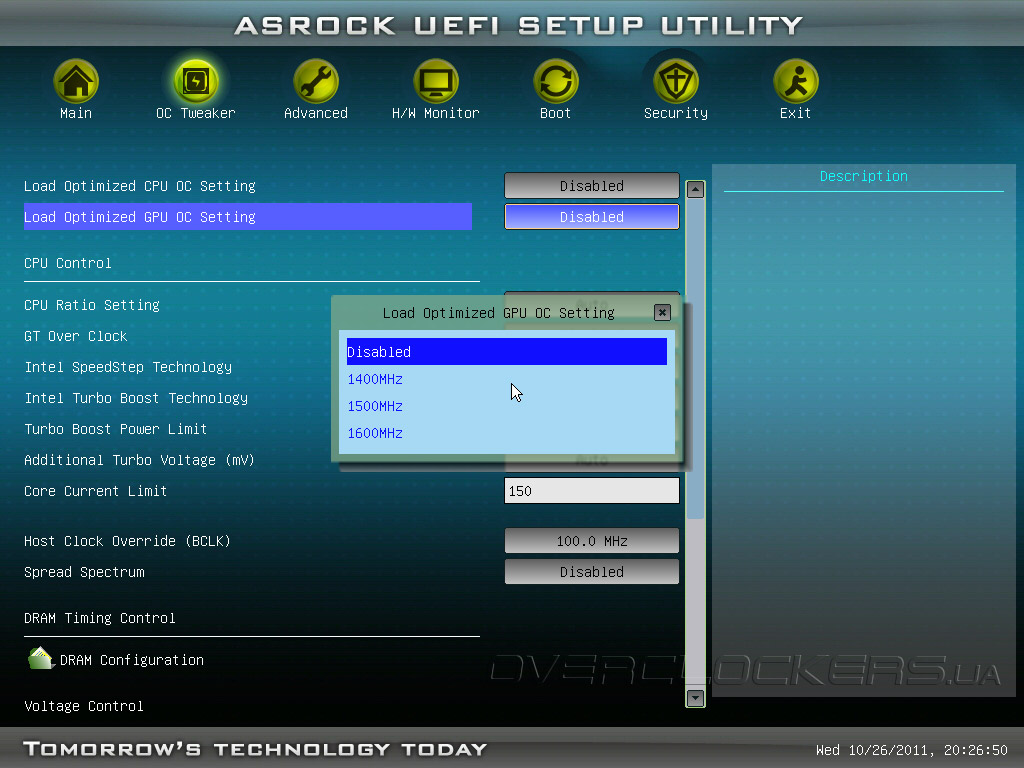Open DRAM Configuration entry text

coord(132,660)
